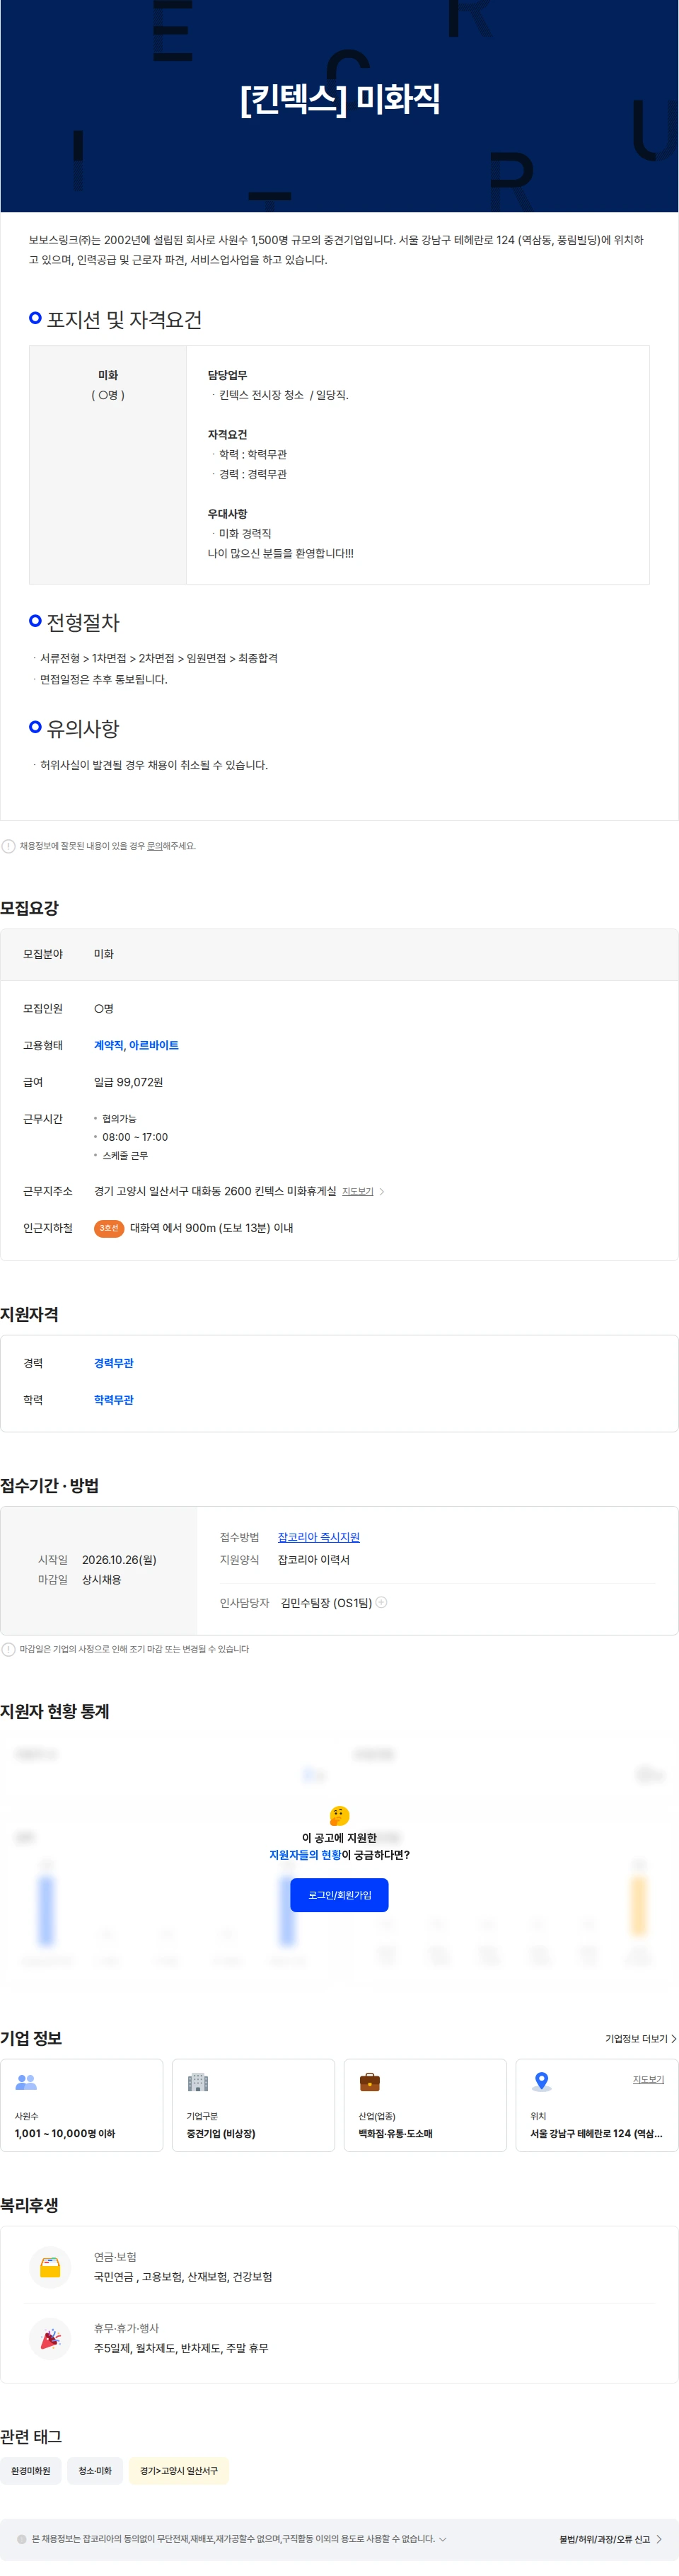Click the 산업(업종) briefcase icon

[370, 2082]
